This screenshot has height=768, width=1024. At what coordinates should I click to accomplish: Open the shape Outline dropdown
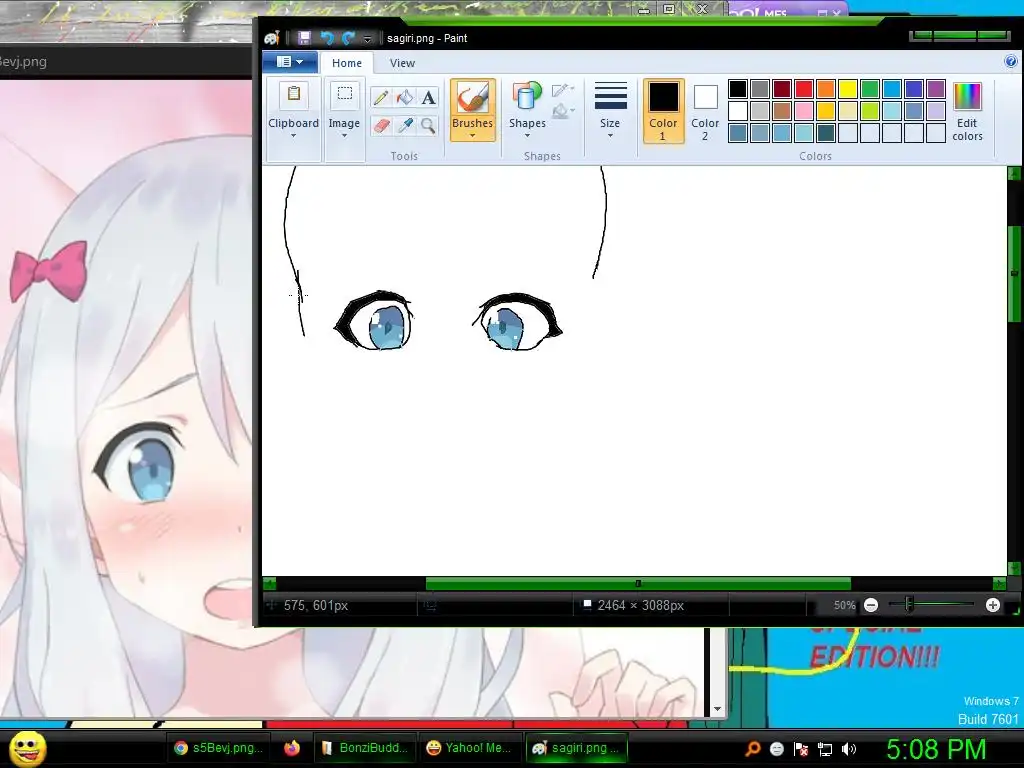(563, 89)
